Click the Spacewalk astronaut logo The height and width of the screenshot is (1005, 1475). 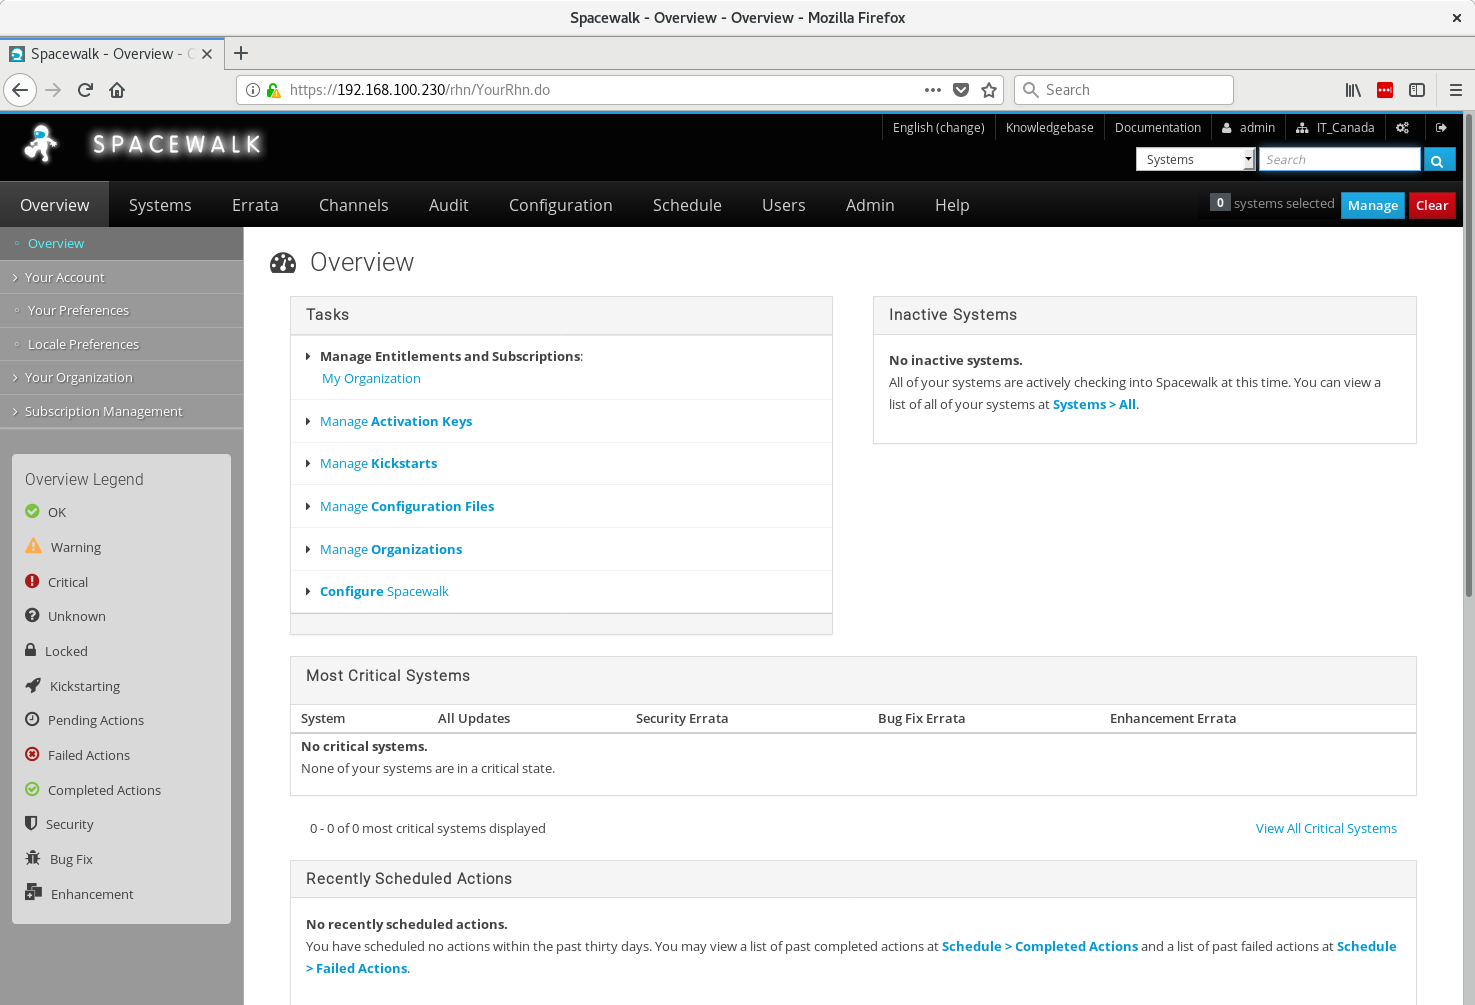tap(41, 144)
